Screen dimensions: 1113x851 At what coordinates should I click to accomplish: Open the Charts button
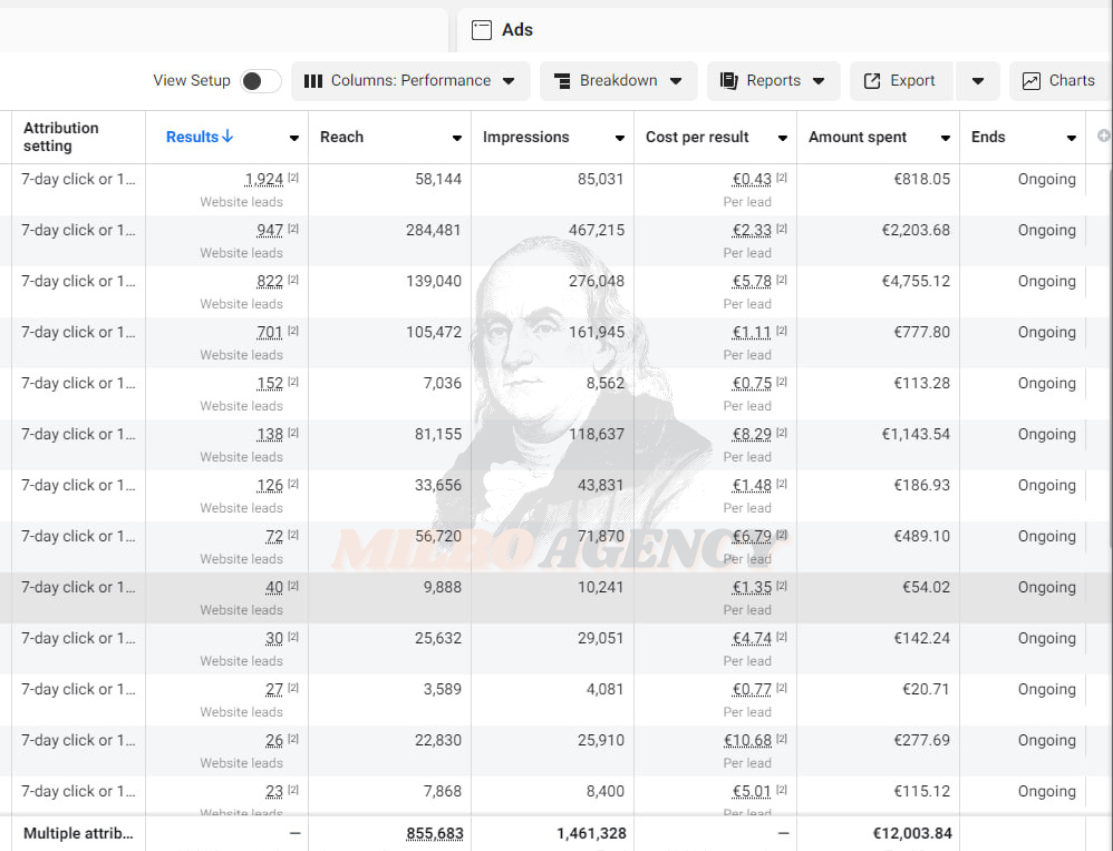(x=1060, y=81)
